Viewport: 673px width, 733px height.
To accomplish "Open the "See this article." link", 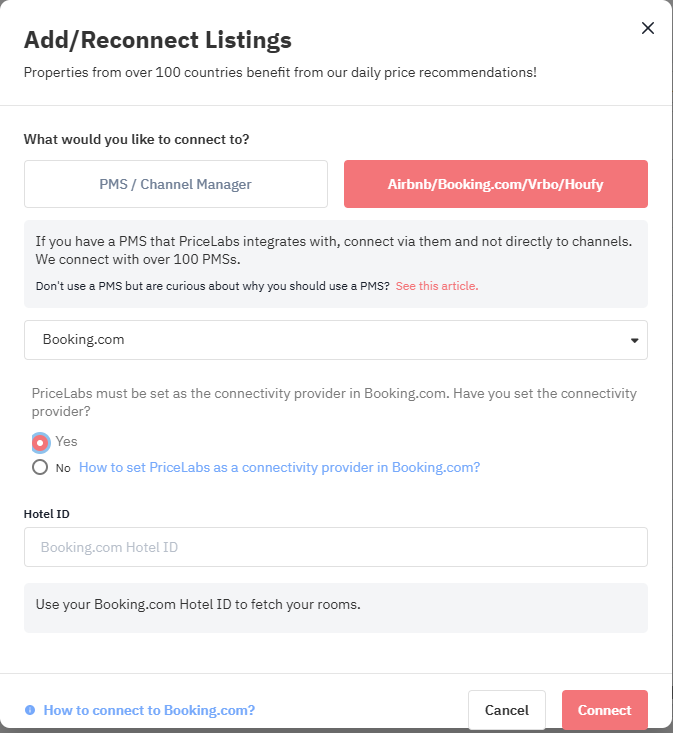I will click(x=437, y=286).
